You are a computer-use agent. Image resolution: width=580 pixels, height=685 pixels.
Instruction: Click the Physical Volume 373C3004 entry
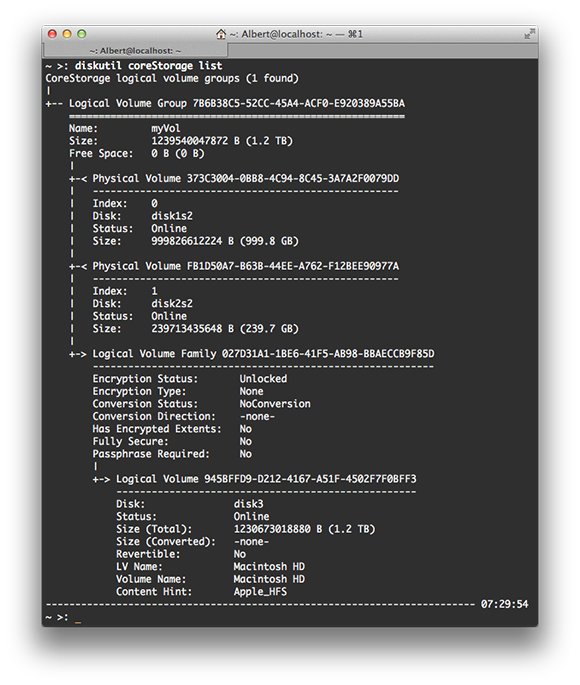point(234,179)
